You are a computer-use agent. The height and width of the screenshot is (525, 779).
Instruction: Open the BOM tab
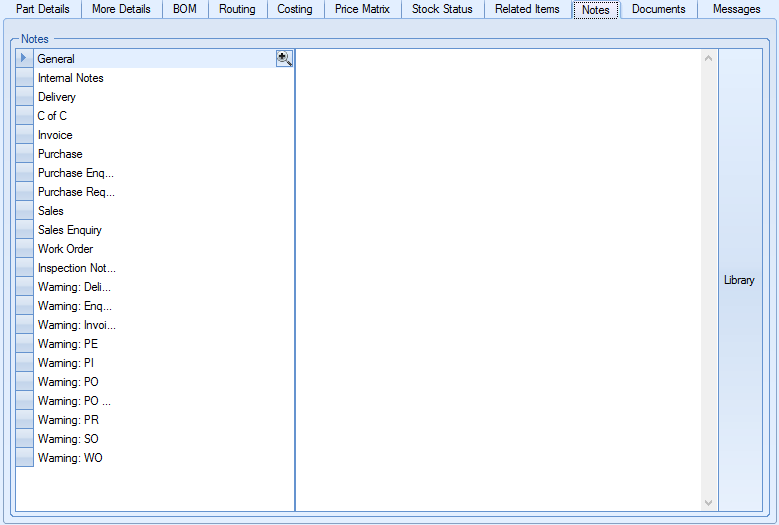(x=185, y=9)
